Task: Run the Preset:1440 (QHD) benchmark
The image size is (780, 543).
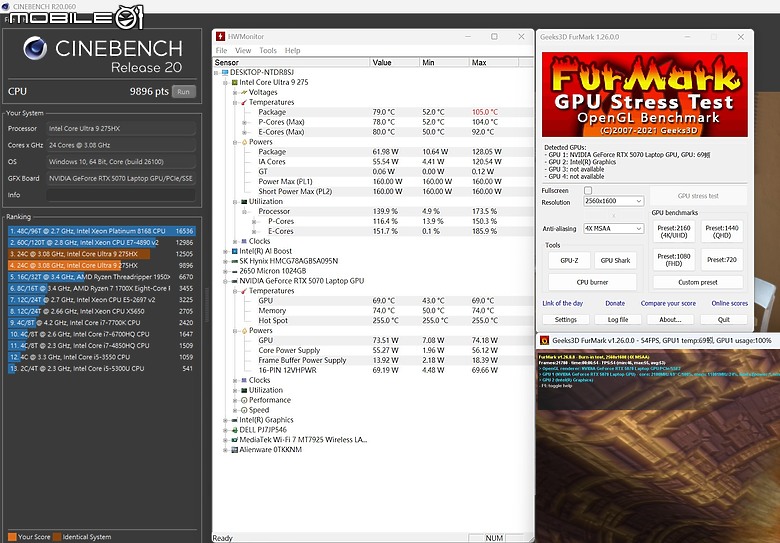Action: point(722,231)
